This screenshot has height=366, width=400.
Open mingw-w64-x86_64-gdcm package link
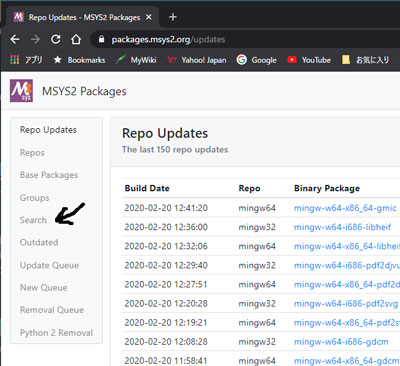click(346, 361)
